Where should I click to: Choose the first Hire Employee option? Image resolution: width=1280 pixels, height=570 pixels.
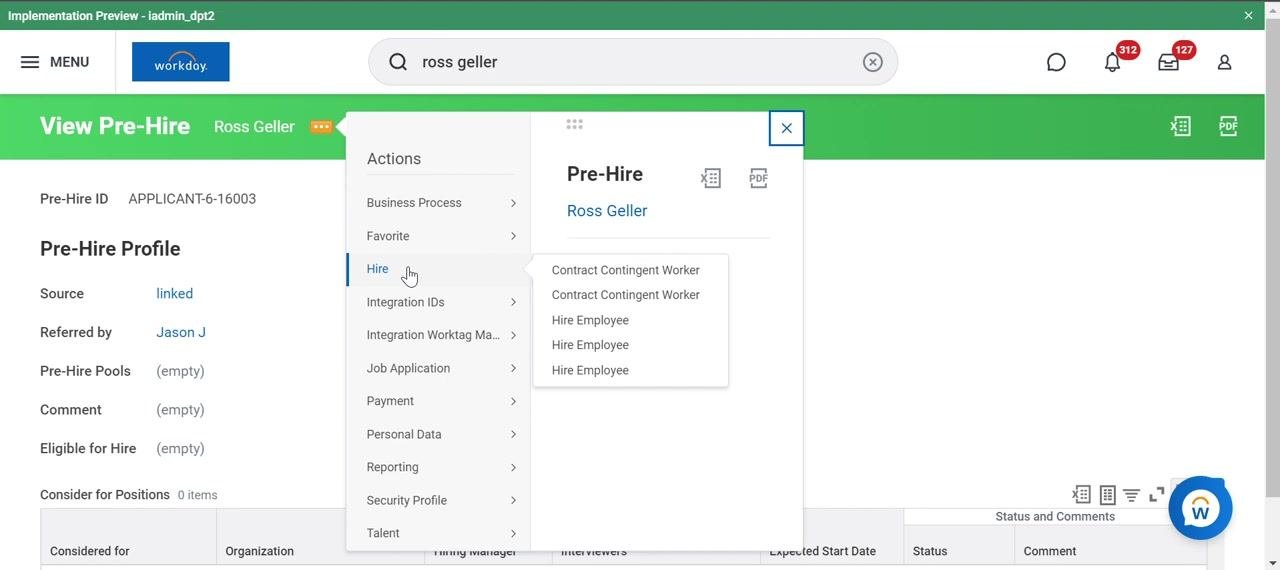click(590, 320)
